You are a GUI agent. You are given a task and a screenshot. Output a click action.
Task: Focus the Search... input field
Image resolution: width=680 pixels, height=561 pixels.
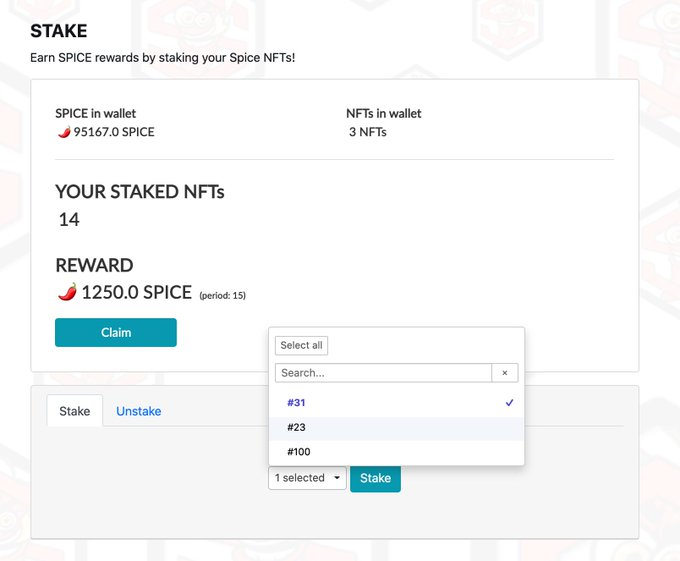(x=383, y=373)
